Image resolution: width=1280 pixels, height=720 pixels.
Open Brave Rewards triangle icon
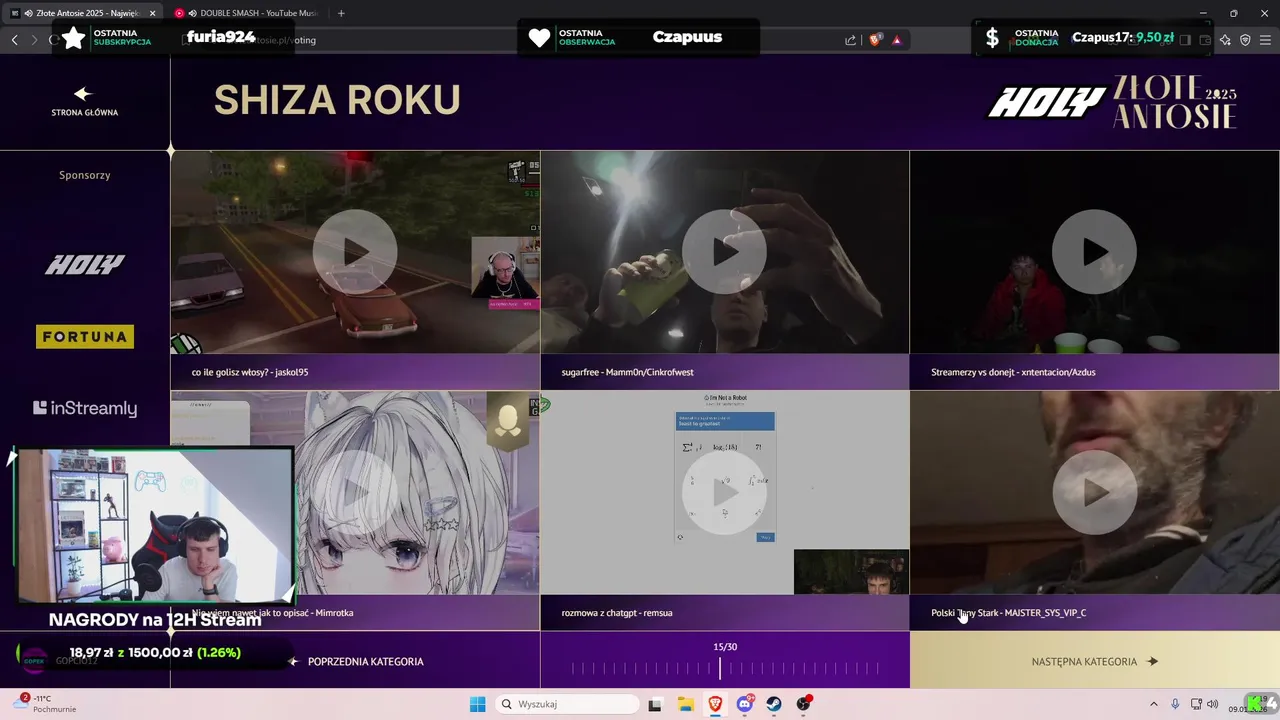(x=897, y=40)
